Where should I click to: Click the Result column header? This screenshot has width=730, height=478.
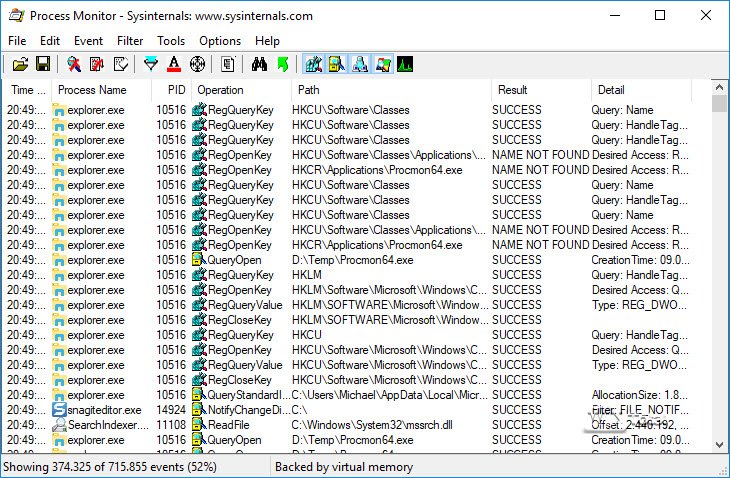click(513, 90)
